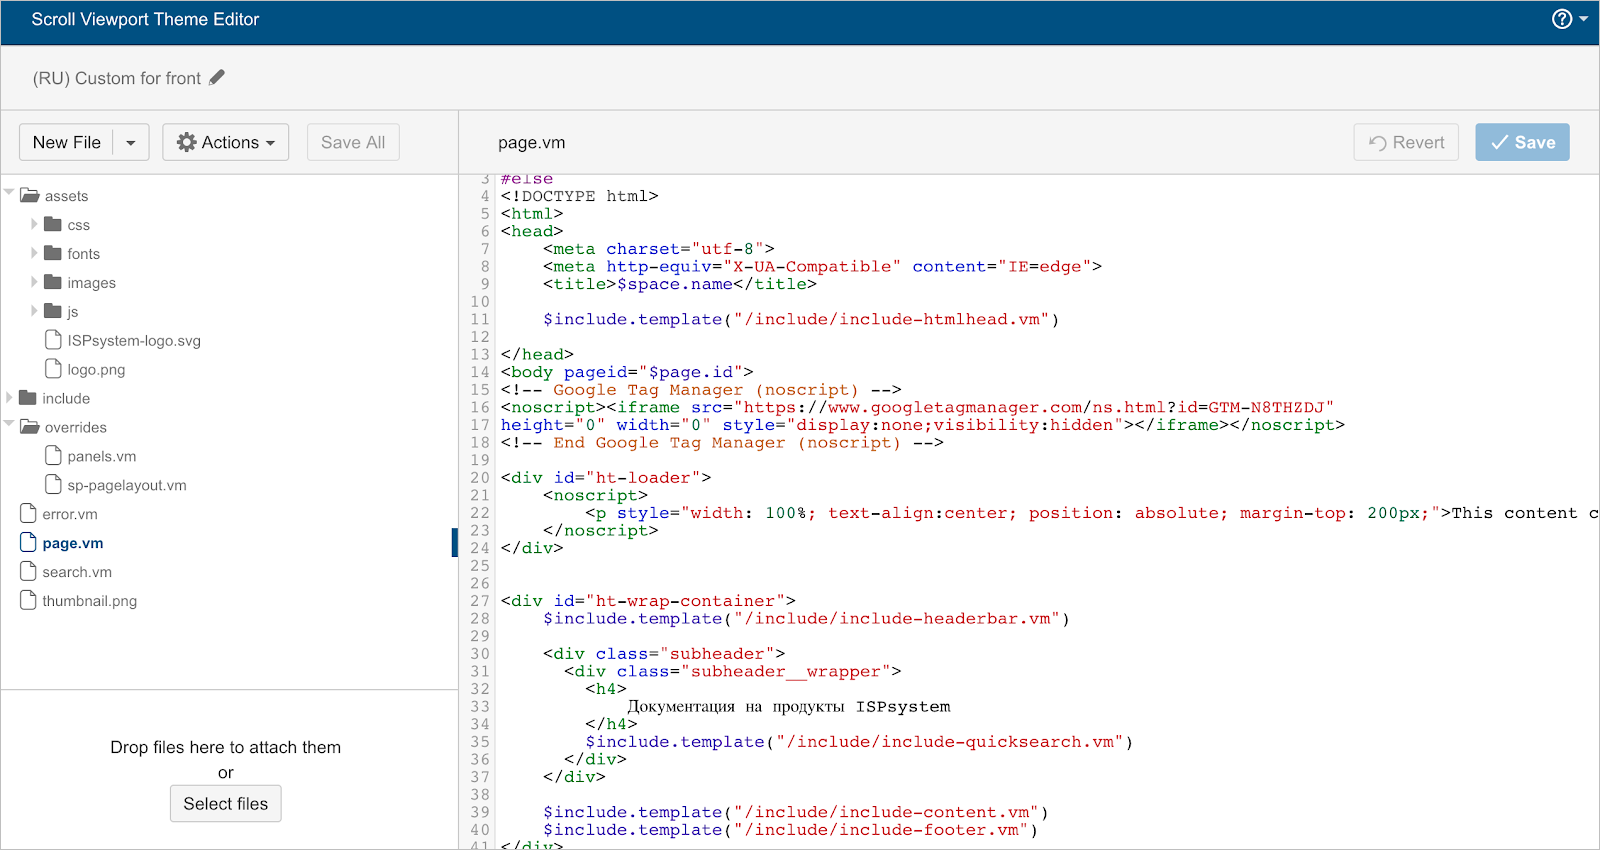Click the Save All button
1600x850 pixels.
353,142
